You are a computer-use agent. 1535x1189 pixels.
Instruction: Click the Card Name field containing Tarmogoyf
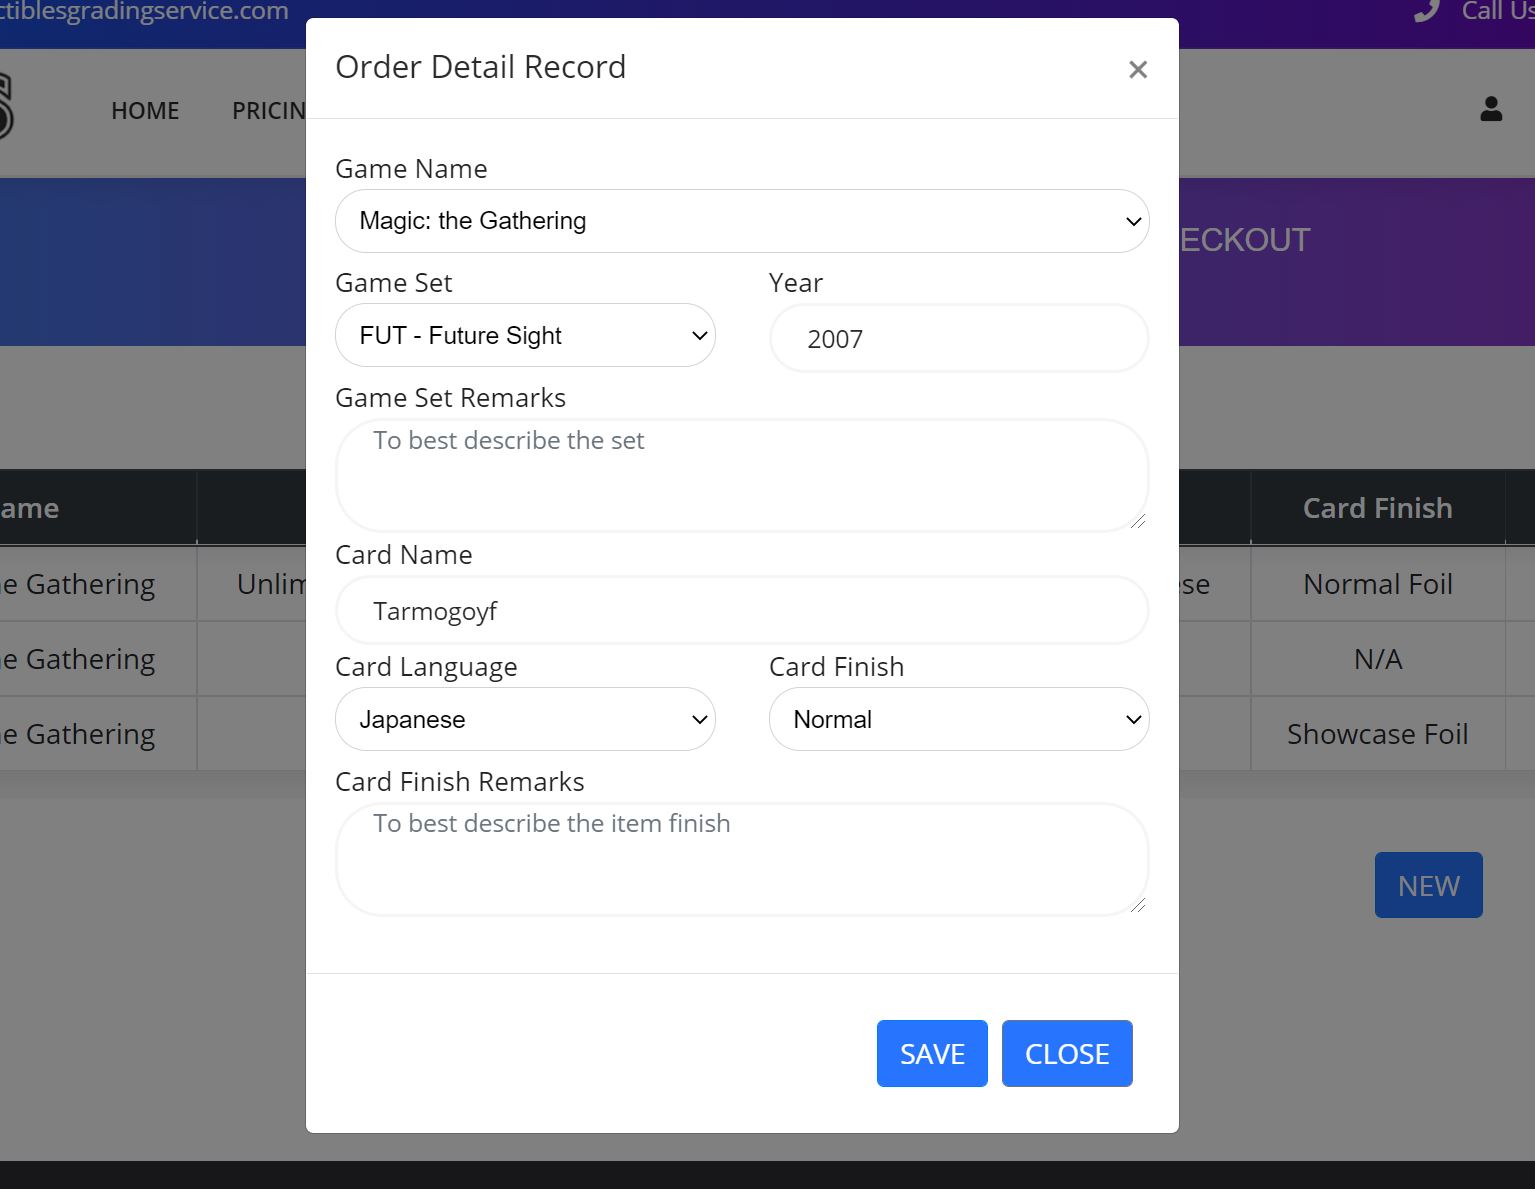point(742,610)
